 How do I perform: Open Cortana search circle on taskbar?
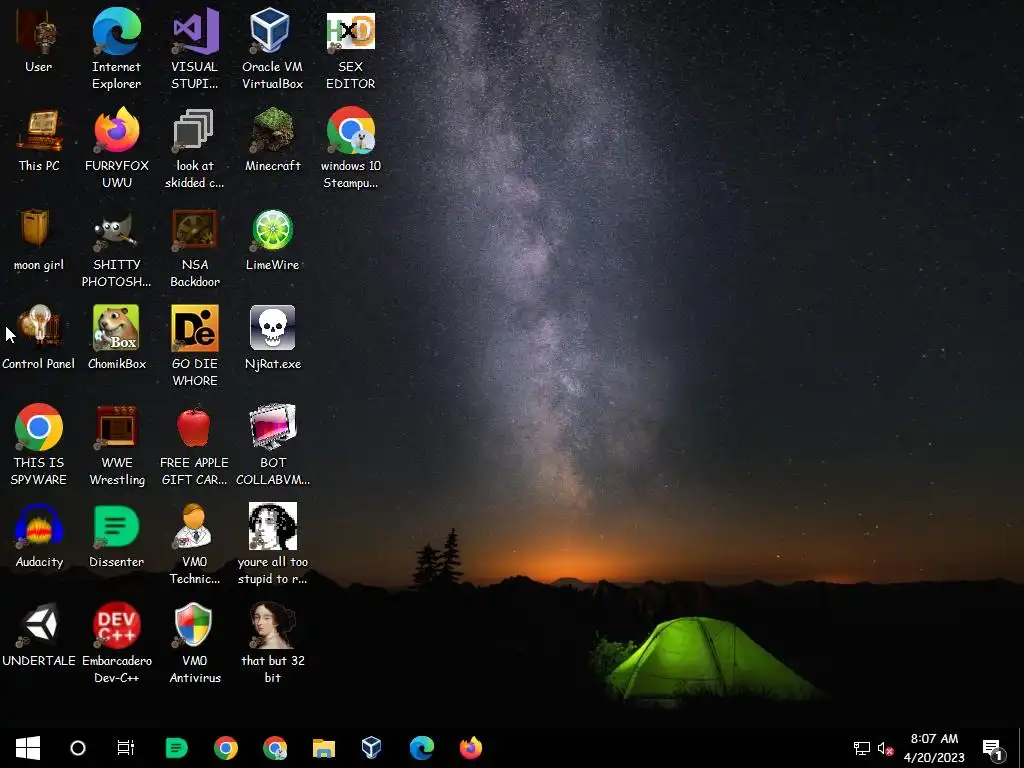[78, 748]
